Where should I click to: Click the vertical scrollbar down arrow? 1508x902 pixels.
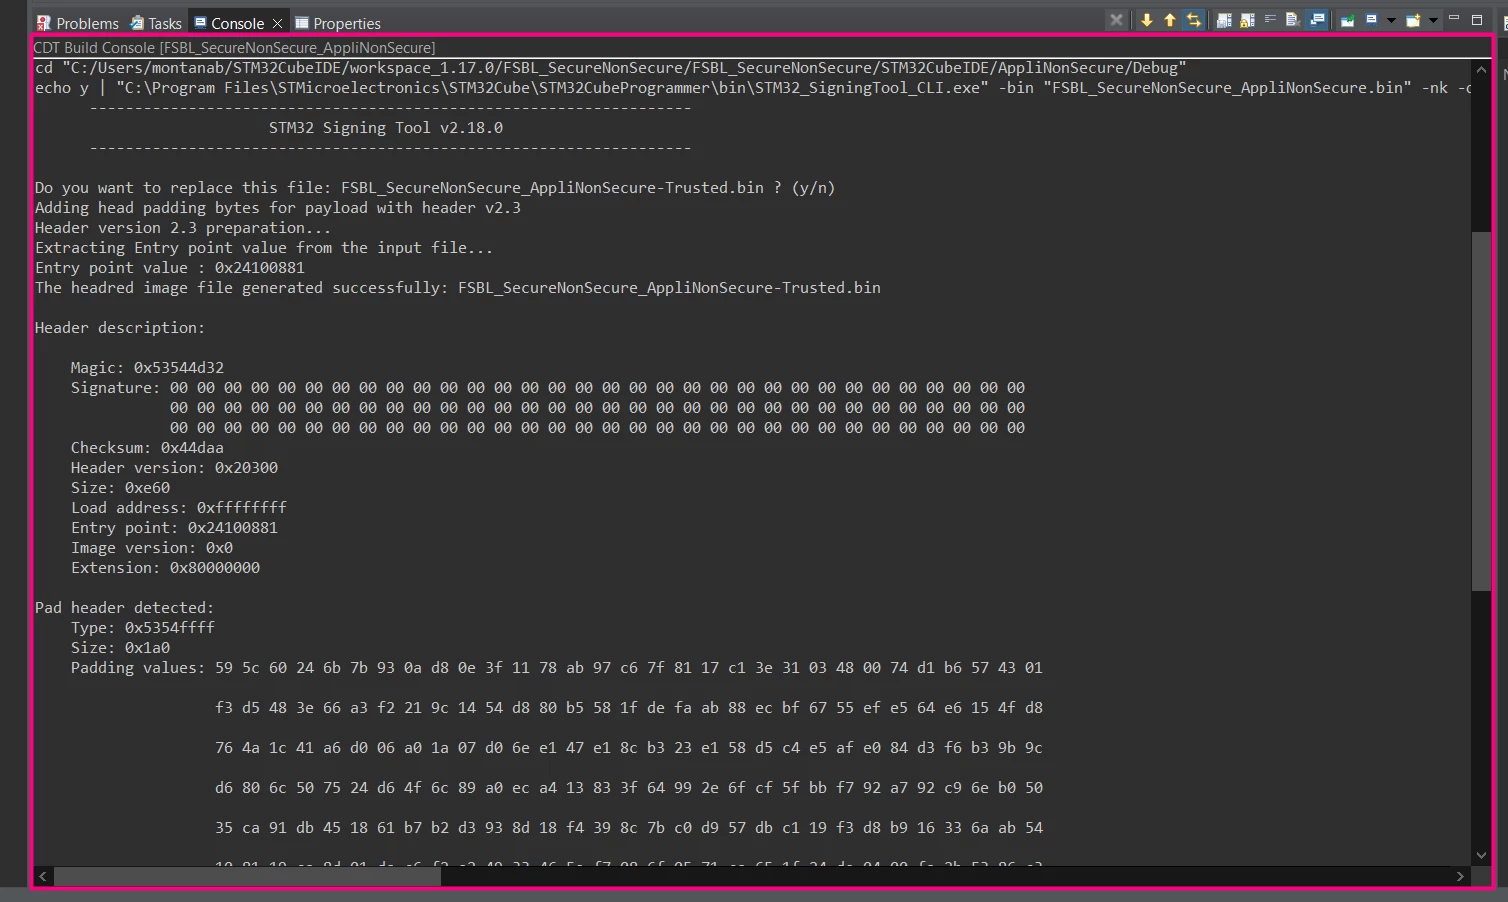[x=1481, y=855]
